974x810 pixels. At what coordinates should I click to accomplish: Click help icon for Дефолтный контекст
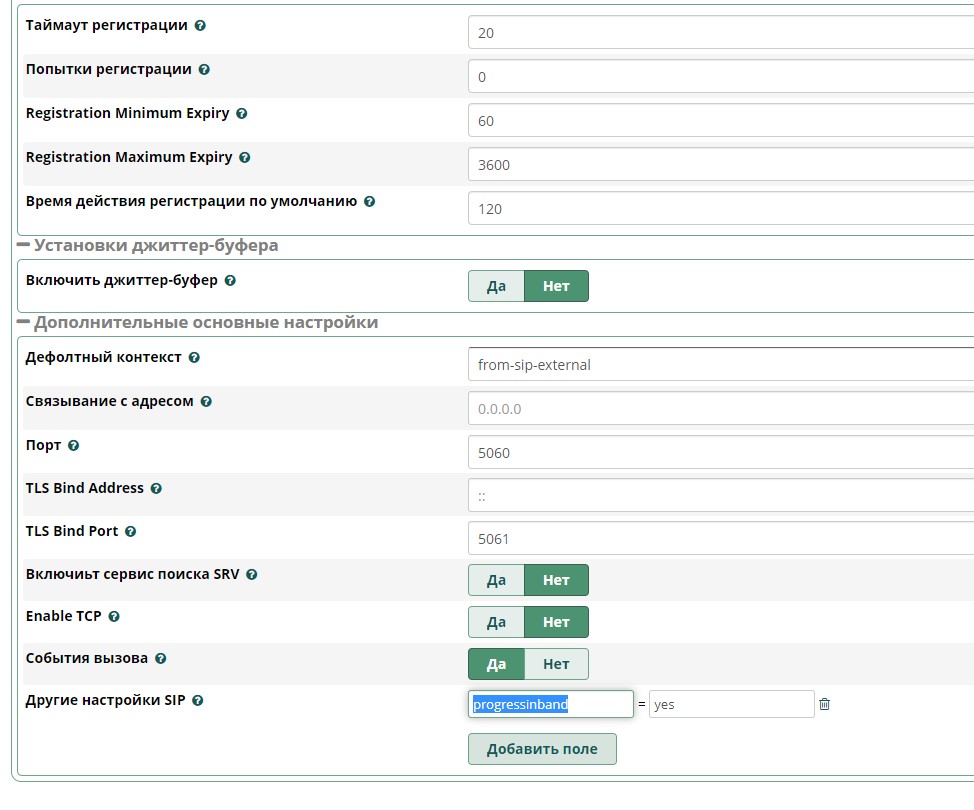194,358
